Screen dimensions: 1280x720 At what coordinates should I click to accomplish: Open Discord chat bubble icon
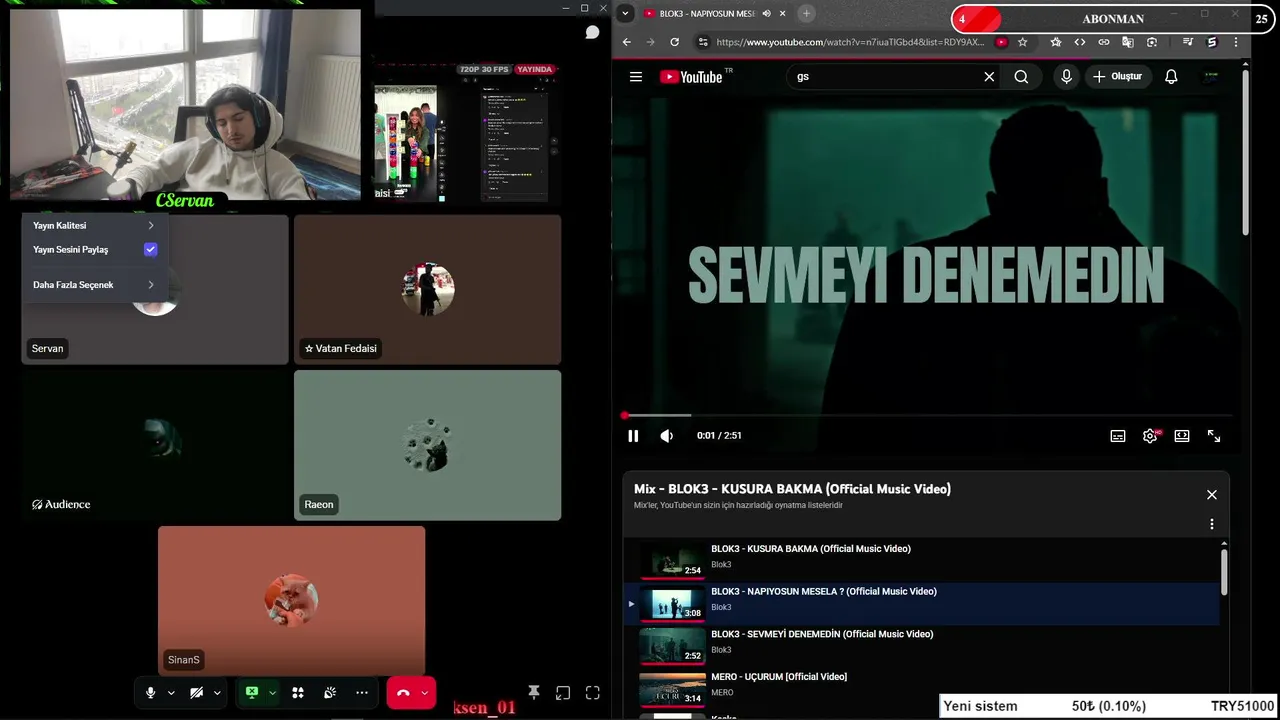point(592,33)
